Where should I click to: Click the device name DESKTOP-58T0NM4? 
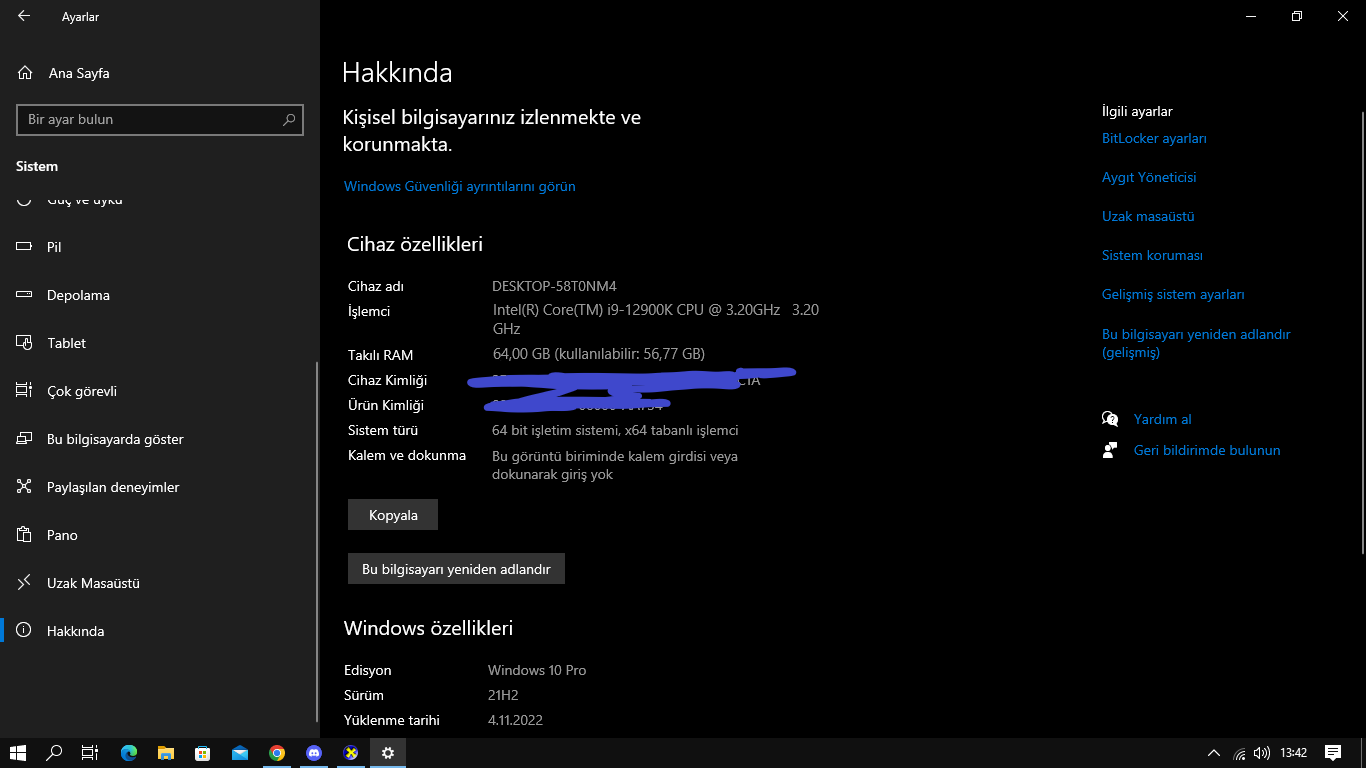554,286
